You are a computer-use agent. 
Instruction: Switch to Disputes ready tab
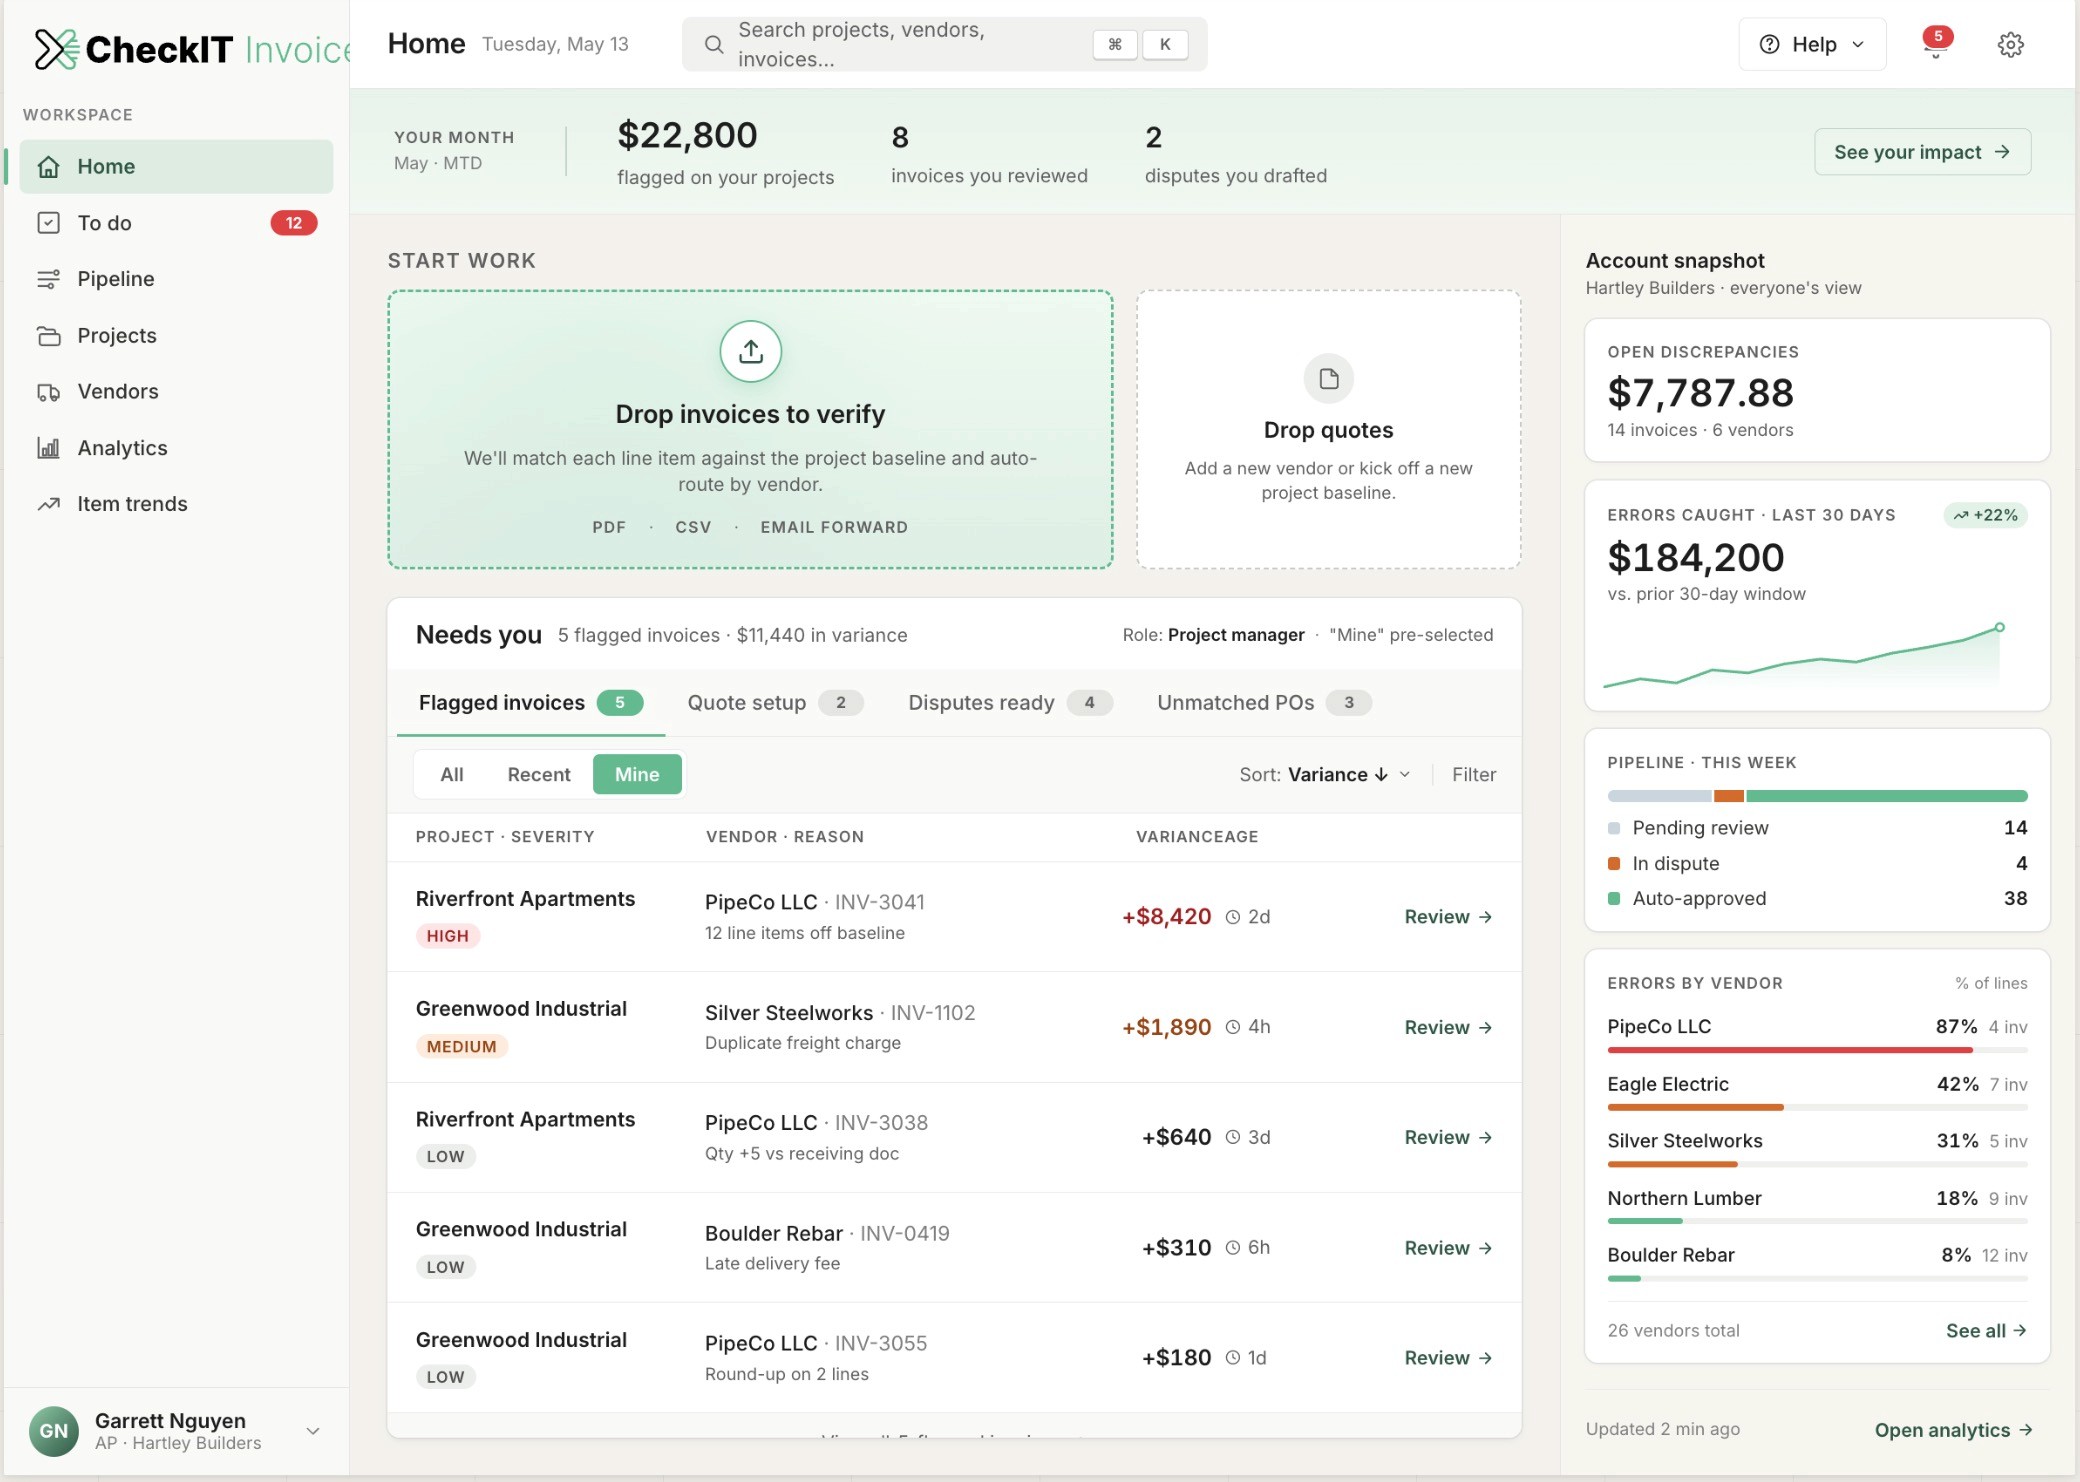(x=1010, y=703)
